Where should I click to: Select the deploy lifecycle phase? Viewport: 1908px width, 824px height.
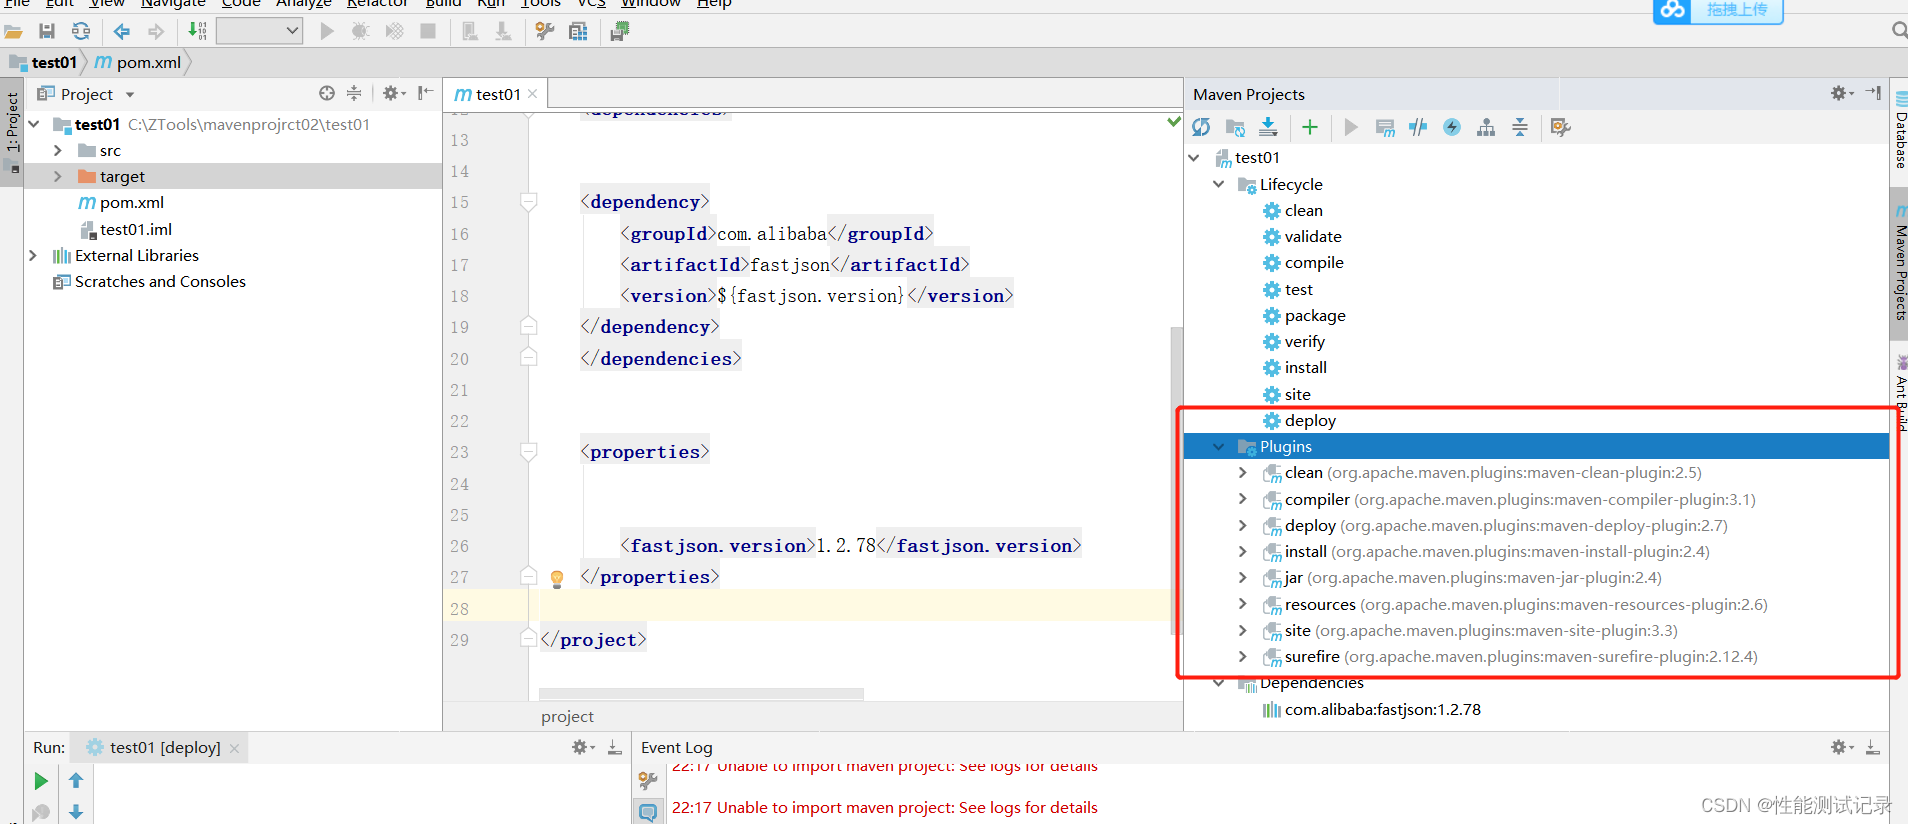pyautogui.click(x=1310, y=420)
